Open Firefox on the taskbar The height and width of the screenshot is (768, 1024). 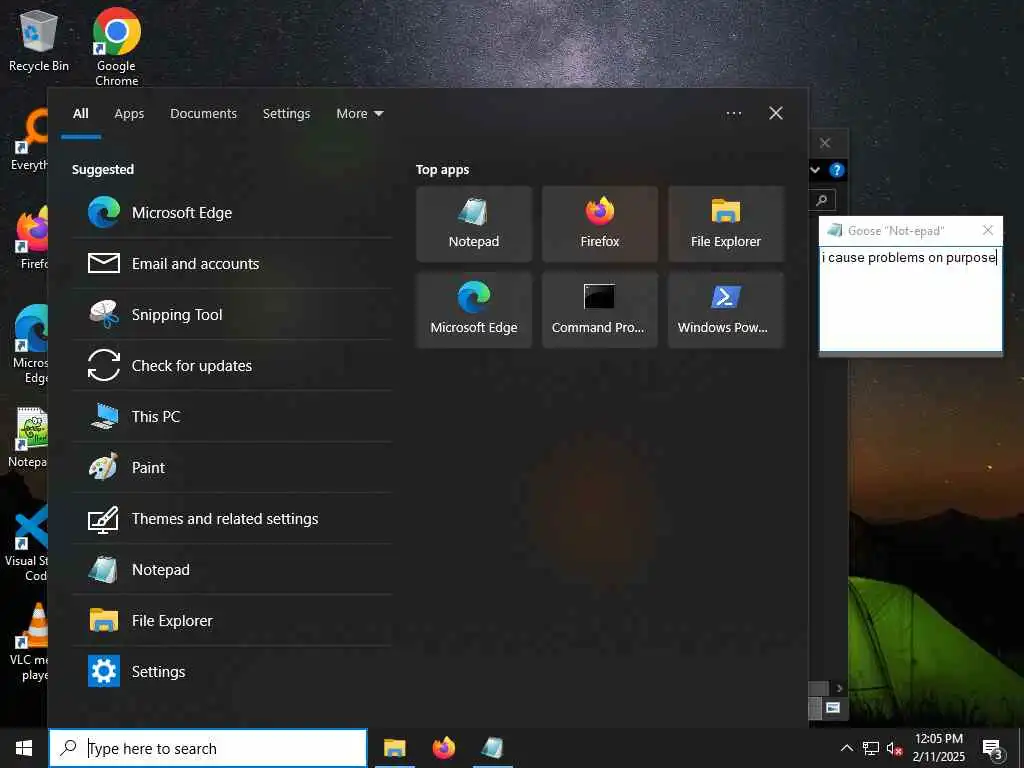coord(443,748)
